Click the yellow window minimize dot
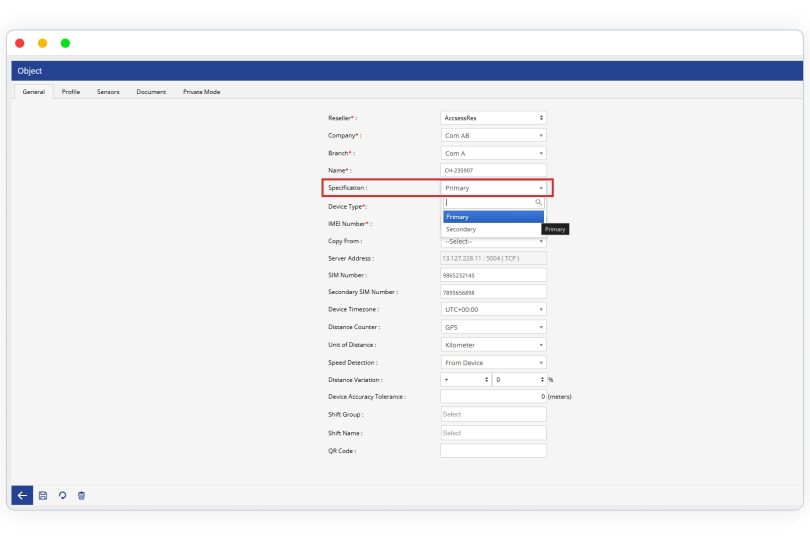810x540 pixels. click(x=42, y=43)
